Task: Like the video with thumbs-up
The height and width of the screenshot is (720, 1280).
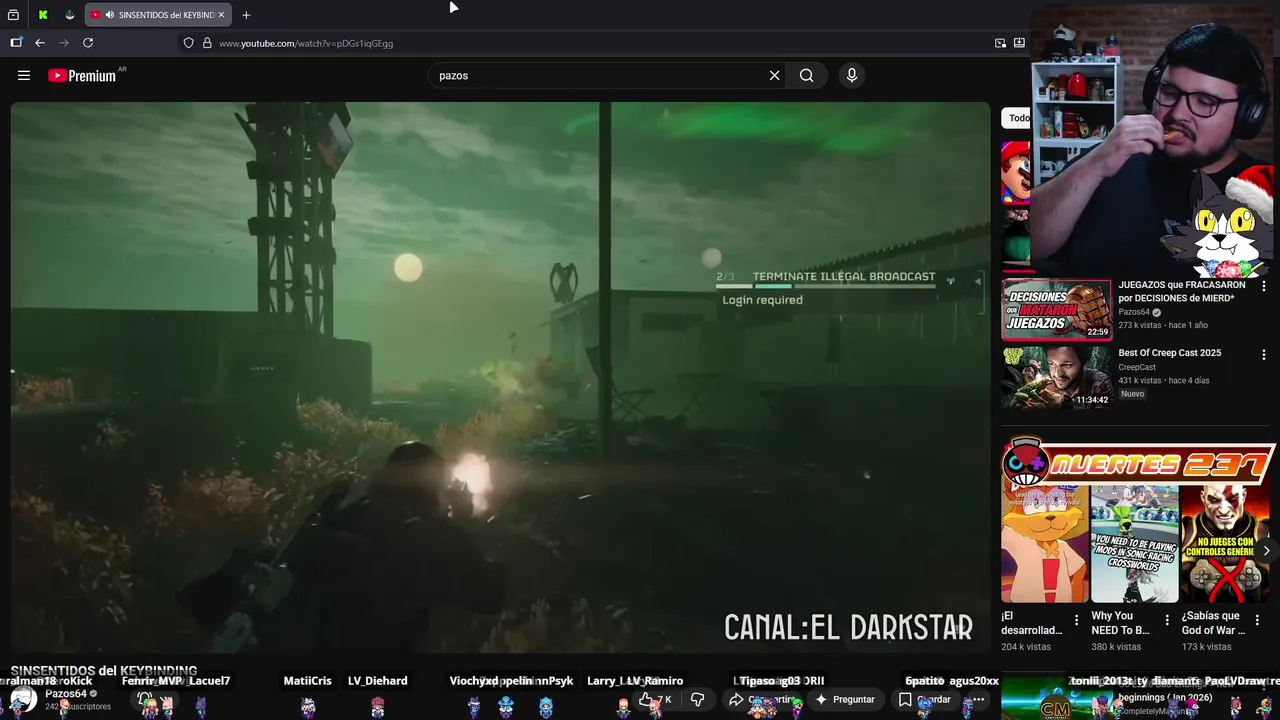Action: [656, 699]
